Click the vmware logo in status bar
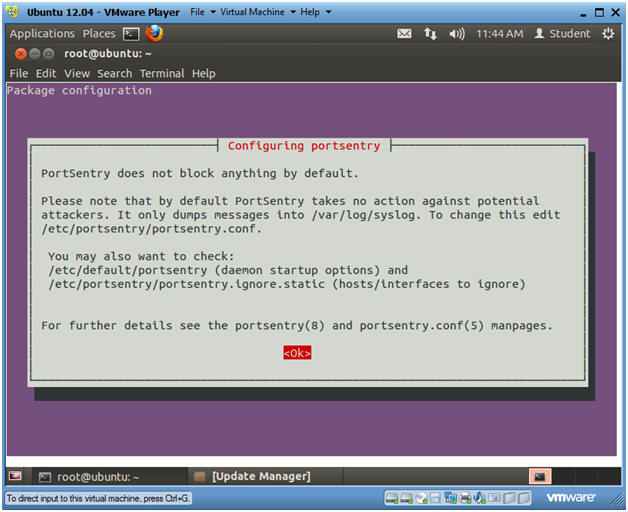Image resolution: width=628 pixels, height=512 pixels. pyautogui.click(x=570, y=498)
